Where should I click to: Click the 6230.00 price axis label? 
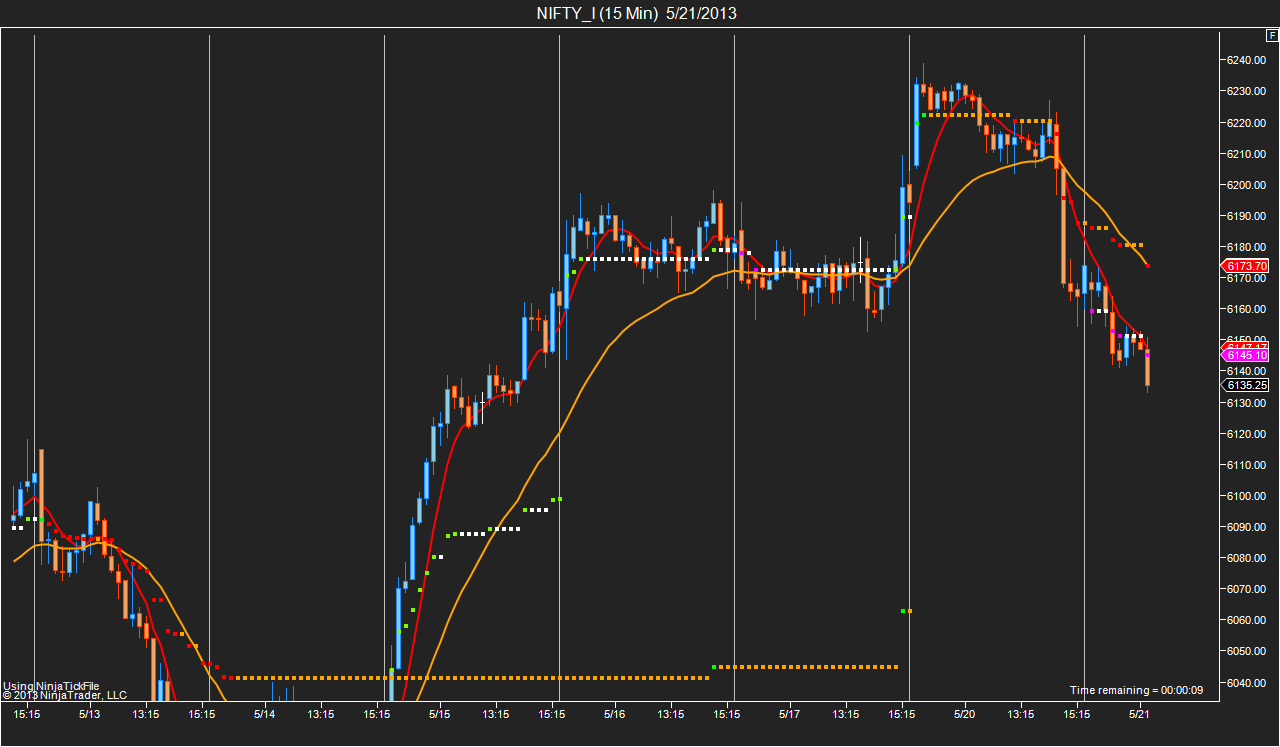coord(1249,91)
